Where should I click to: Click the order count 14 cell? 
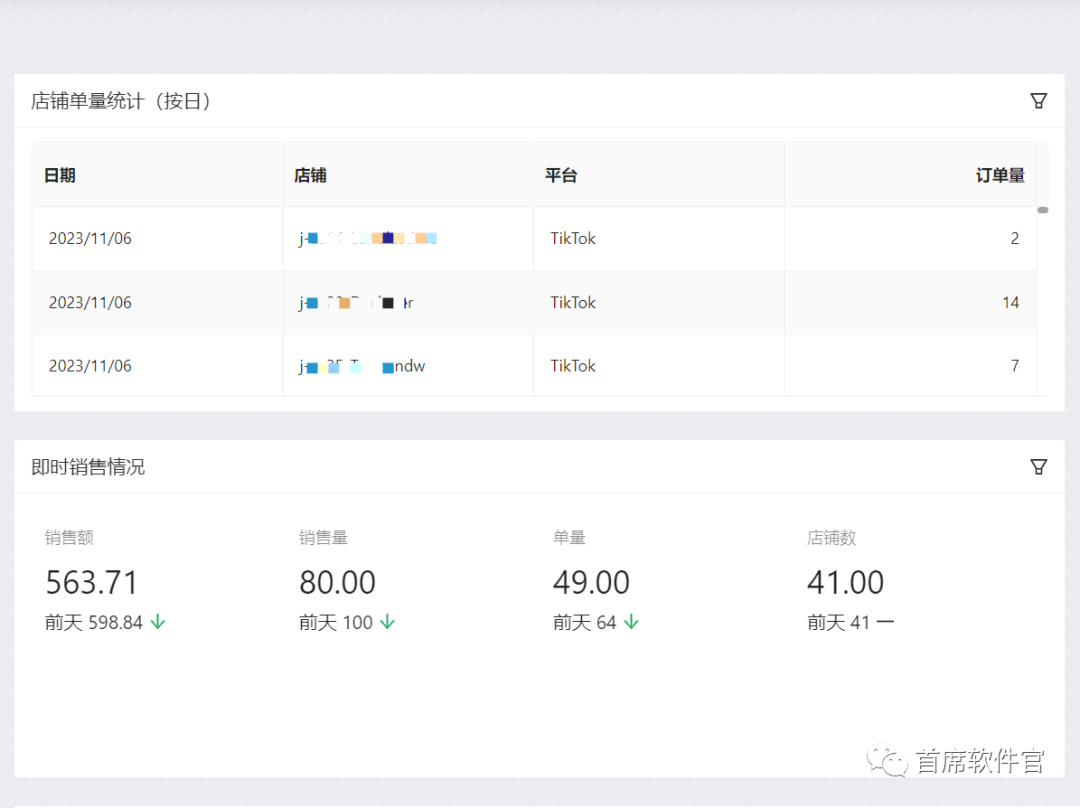pyautogui.click(x=1010, y=302)
